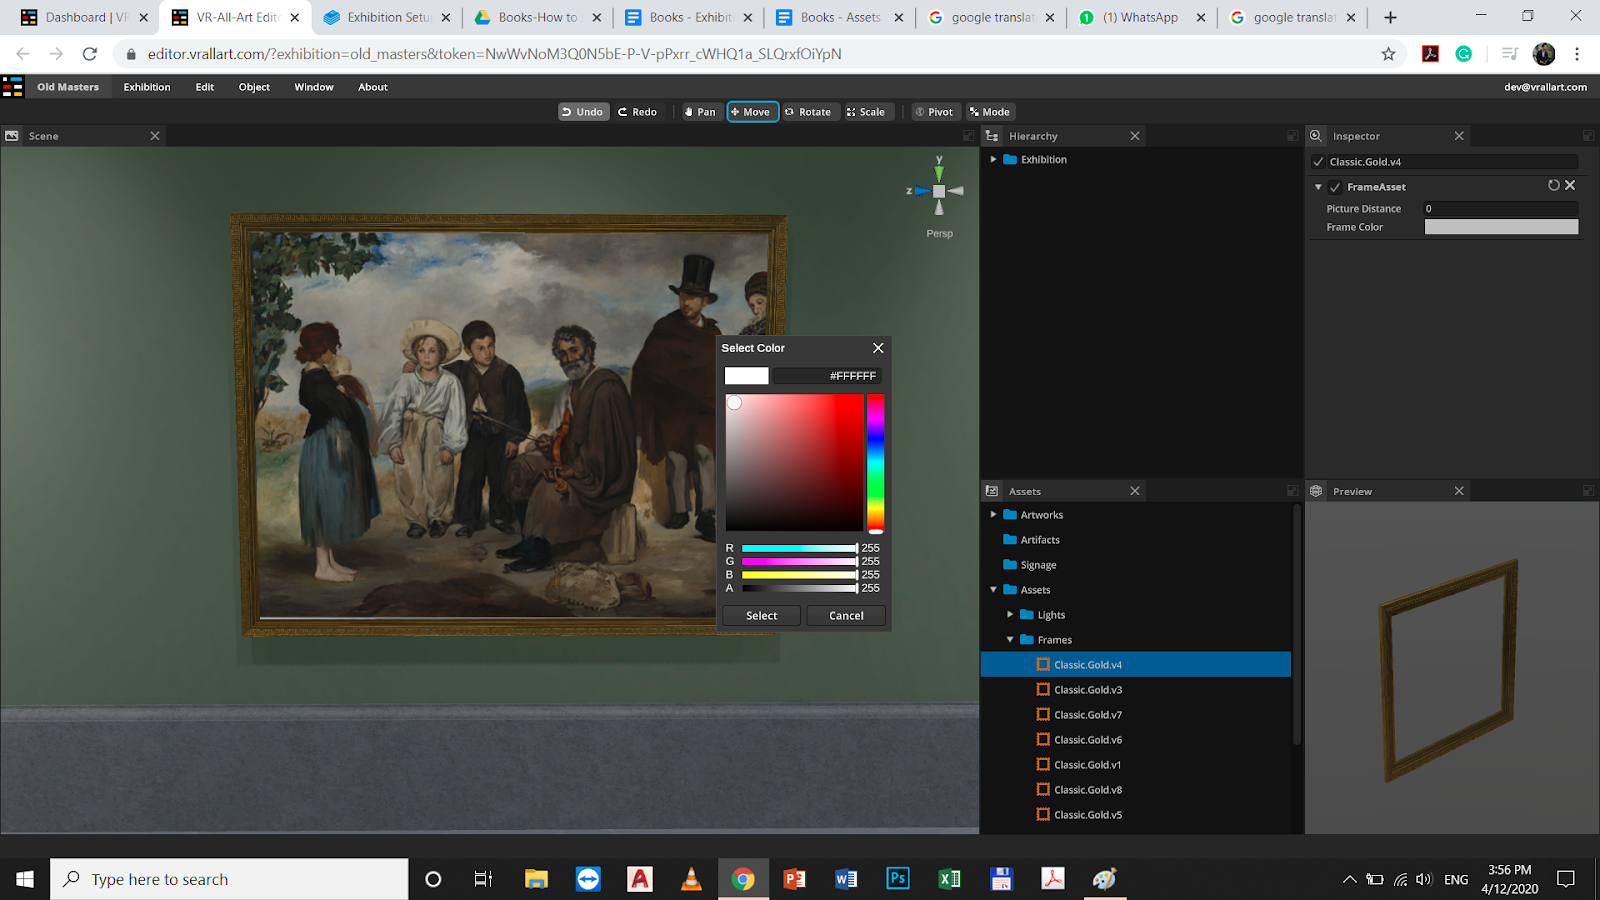1600x900 pixels.
Task: Click the Pivot toolbar button
Action: [934, 112]
